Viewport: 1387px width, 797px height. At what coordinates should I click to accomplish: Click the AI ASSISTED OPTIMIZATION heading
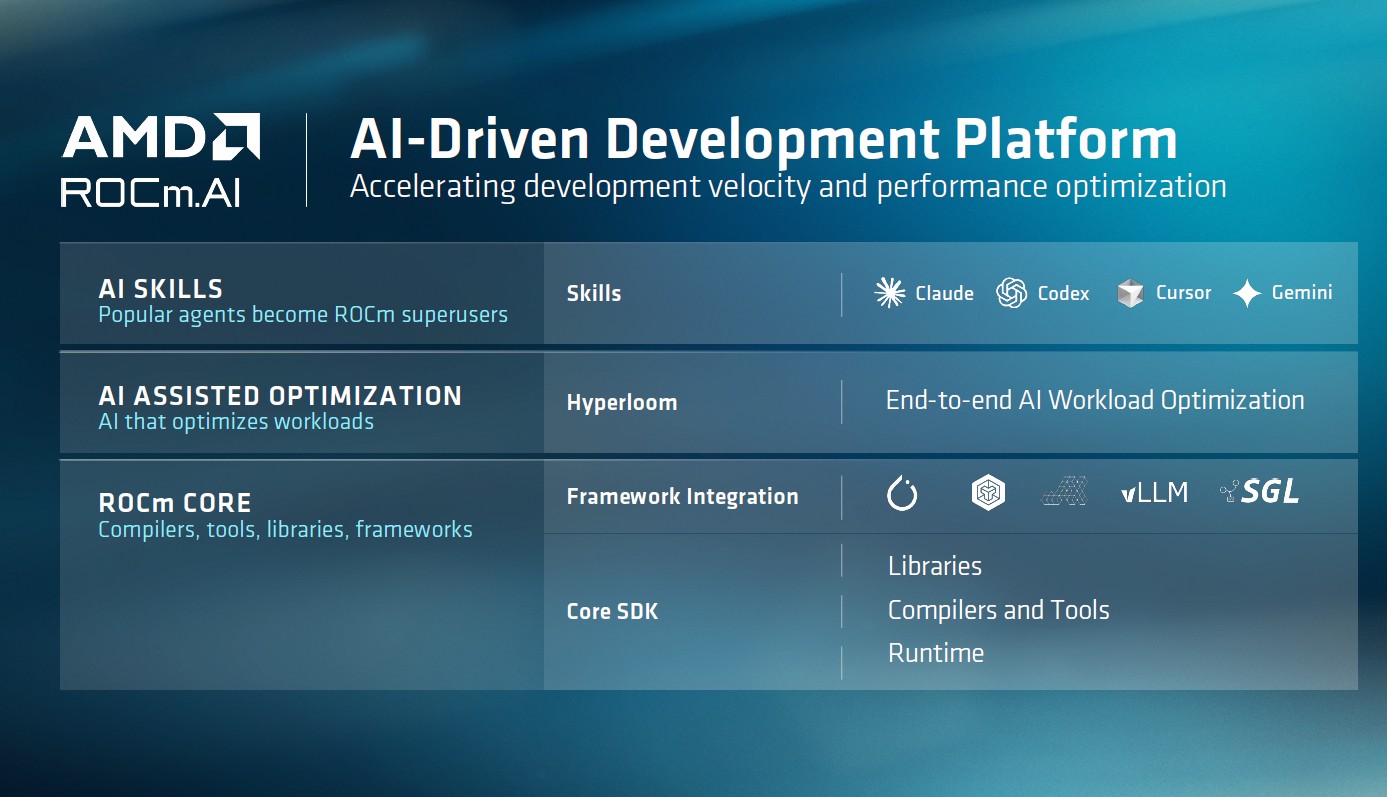(280, 396)
